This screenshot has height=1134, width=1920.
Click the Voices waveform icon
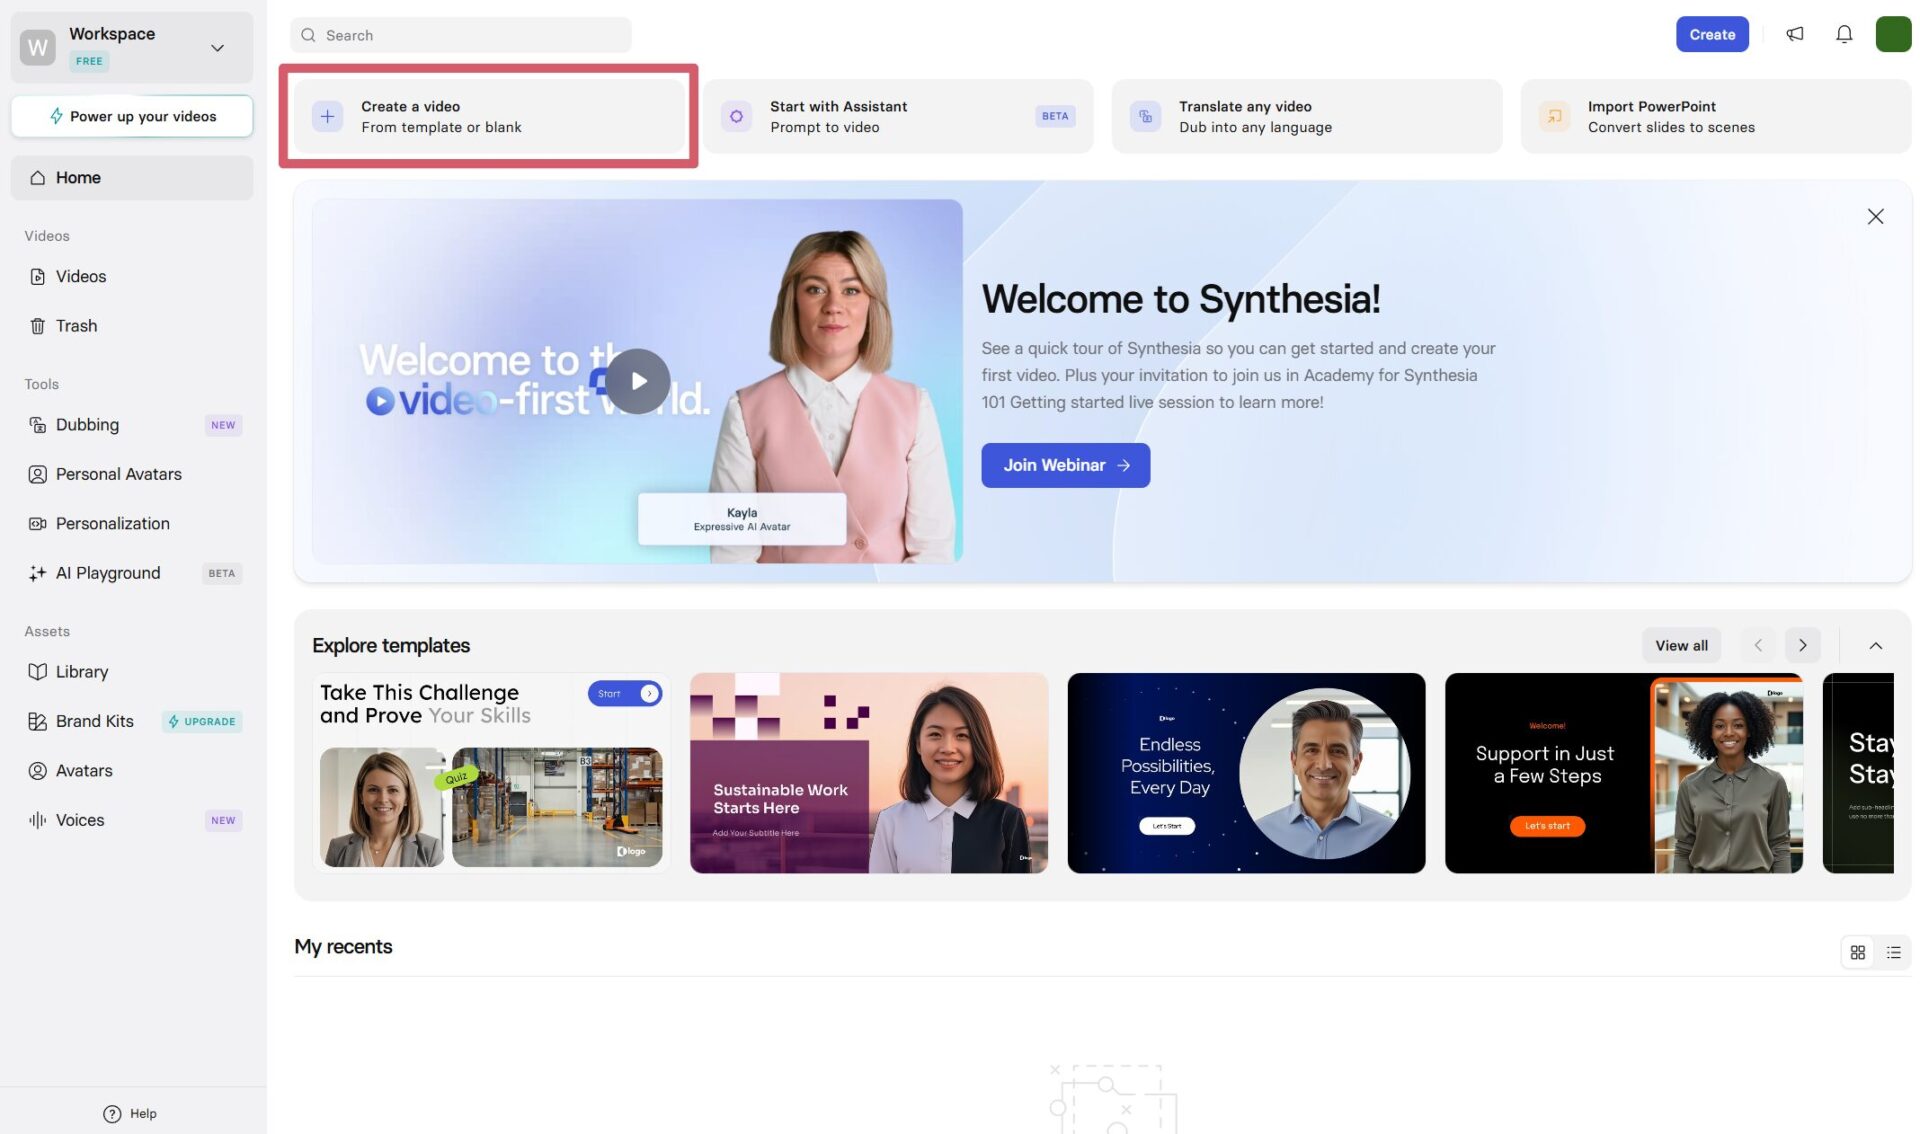click(37, 821)
